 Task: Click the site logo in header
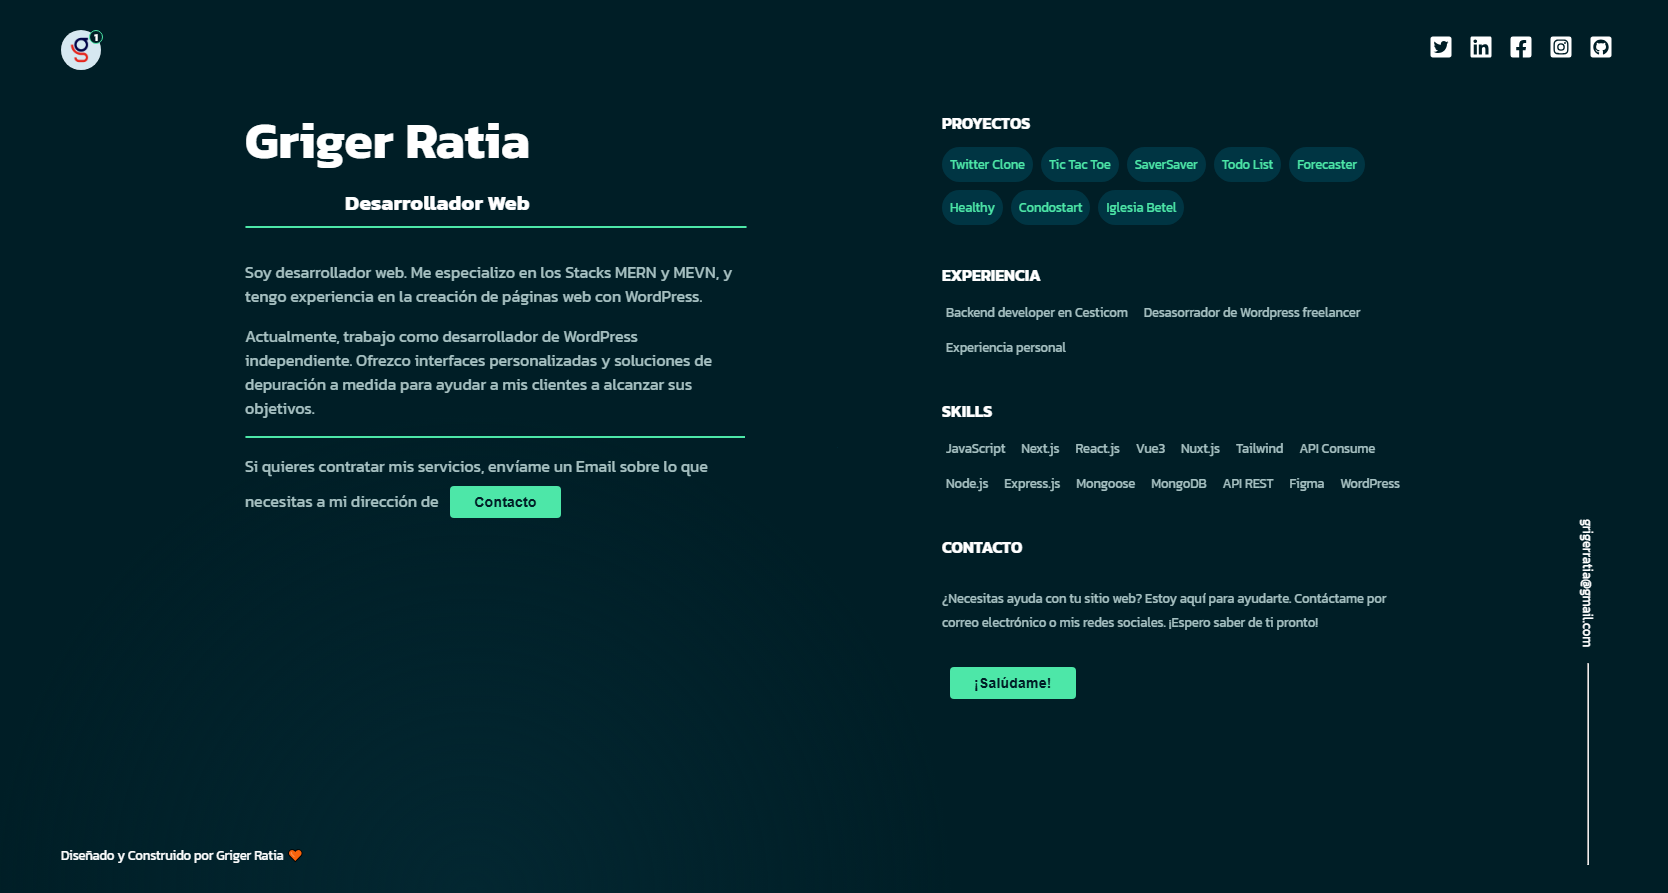click(x=81, y=50)
